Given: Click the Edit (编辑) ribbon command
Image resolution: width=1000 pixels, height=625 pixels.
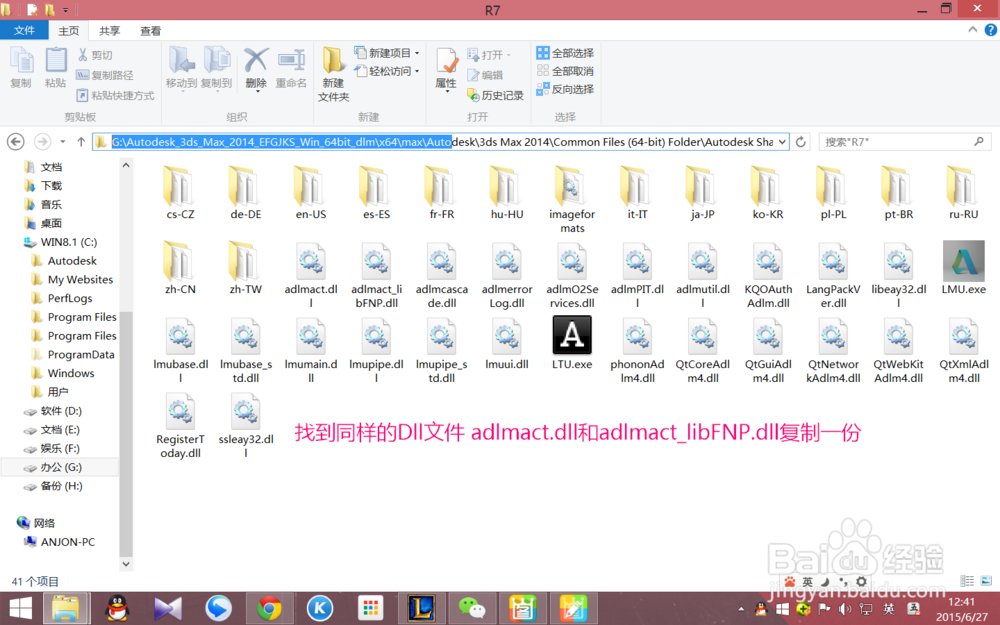Looking at the screenshot, I should pyautogui.click(x=485, y=75).
